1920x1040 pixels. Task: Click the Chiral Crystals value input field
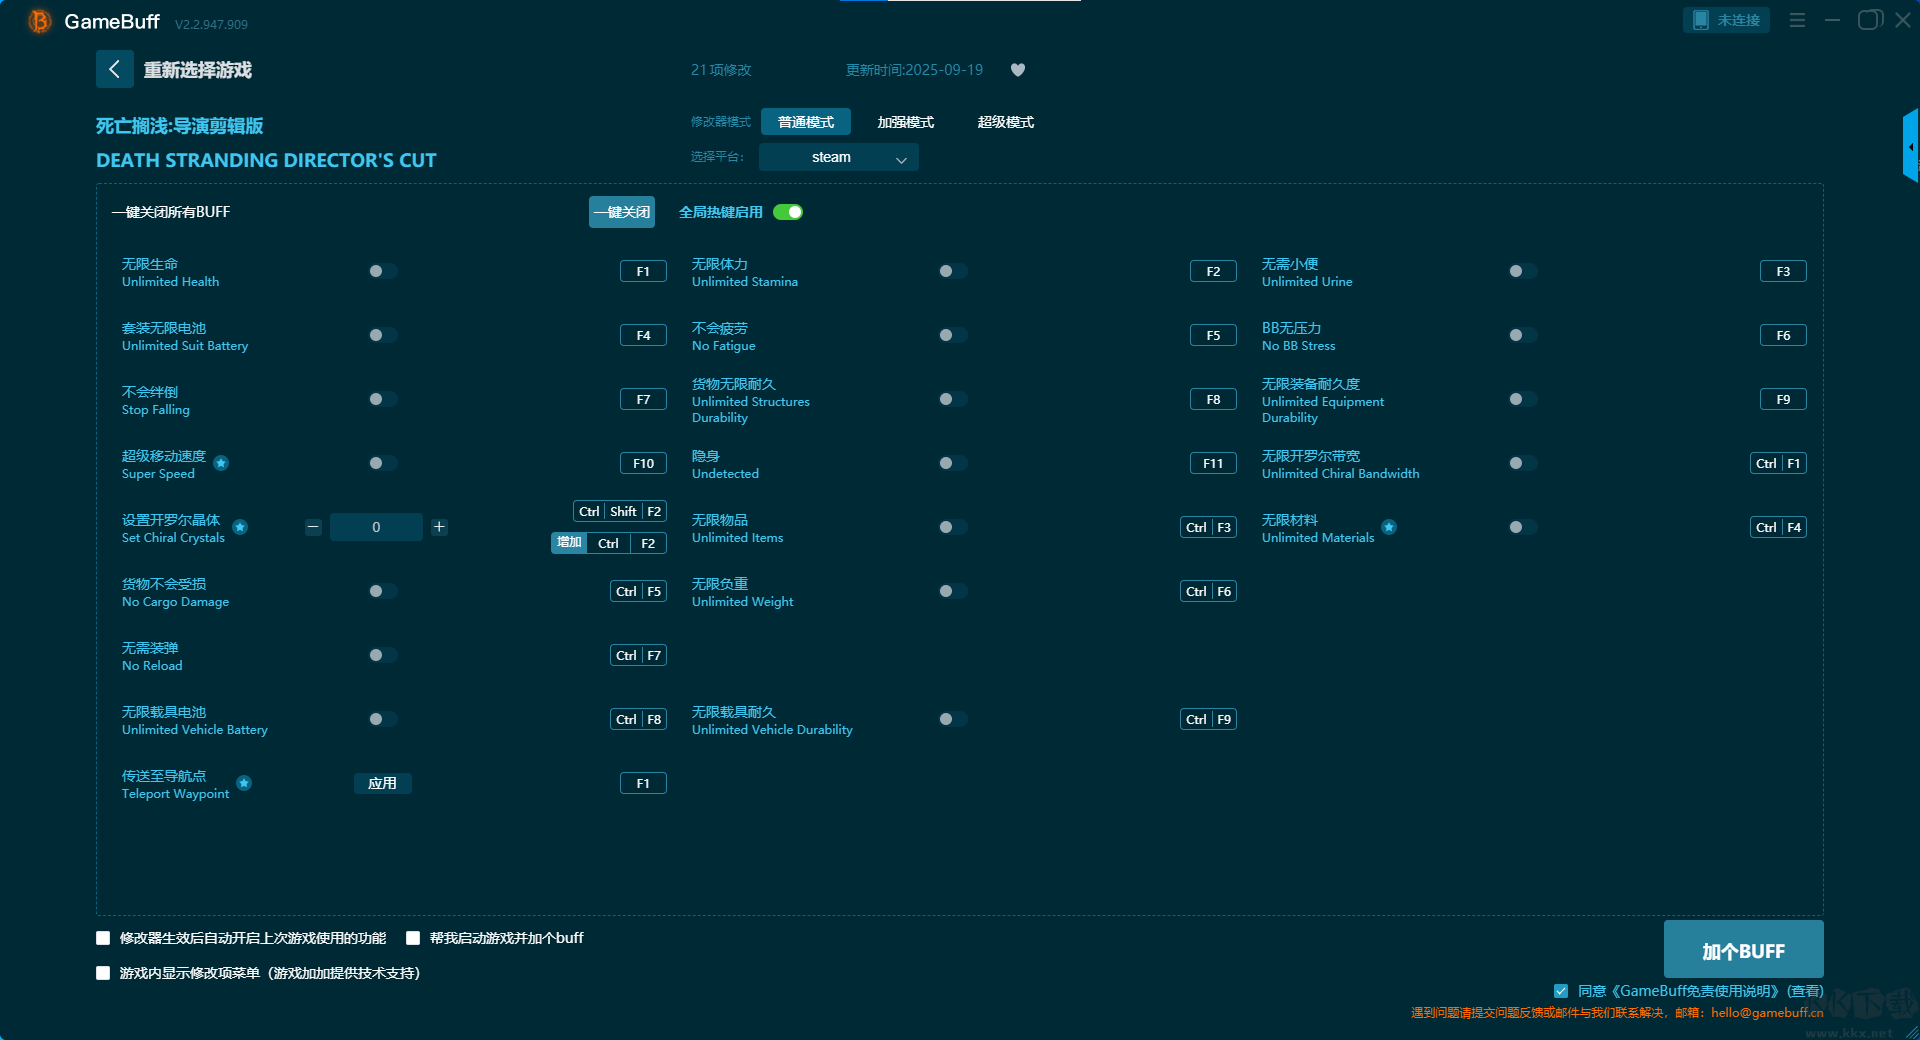[376, 527]
